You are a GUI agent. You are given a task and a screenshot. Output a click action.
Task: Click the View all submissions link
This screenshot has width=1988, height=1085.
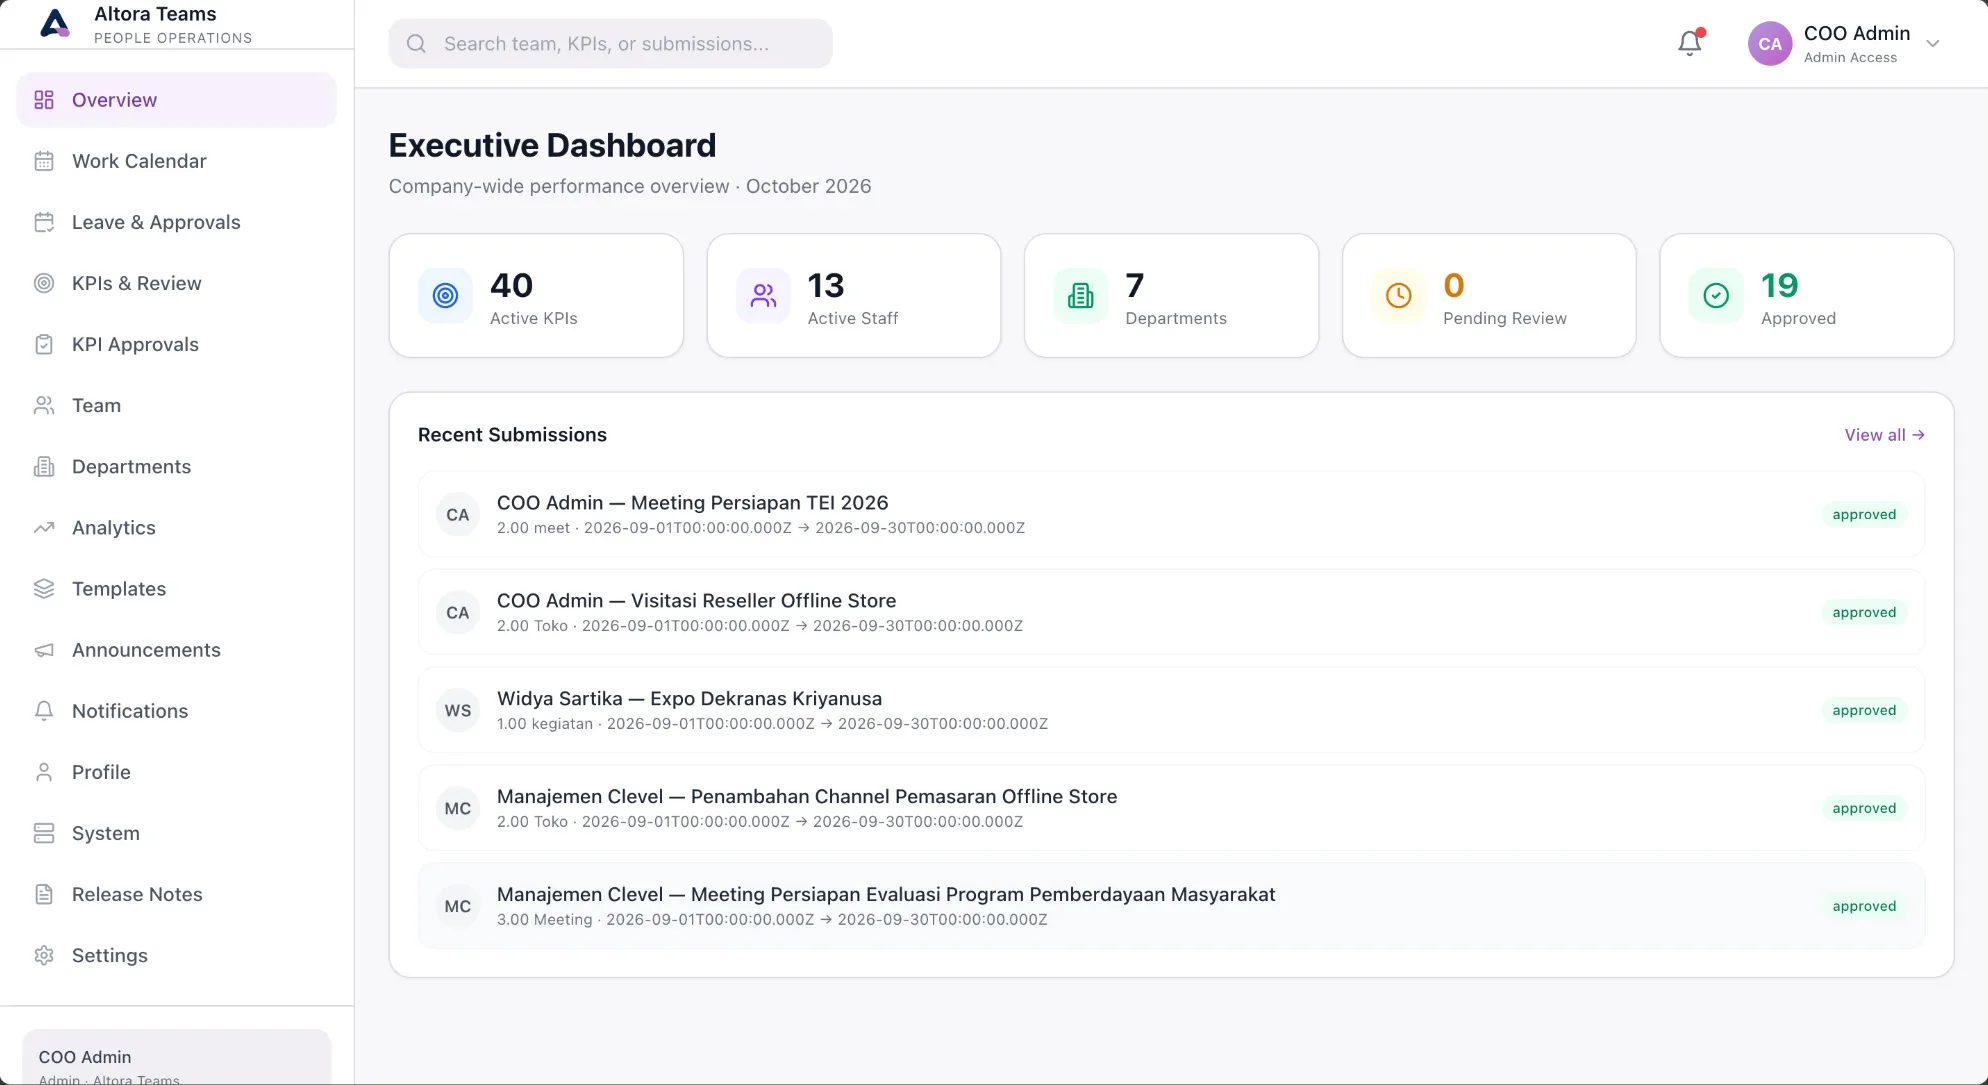click(1884, 435)
